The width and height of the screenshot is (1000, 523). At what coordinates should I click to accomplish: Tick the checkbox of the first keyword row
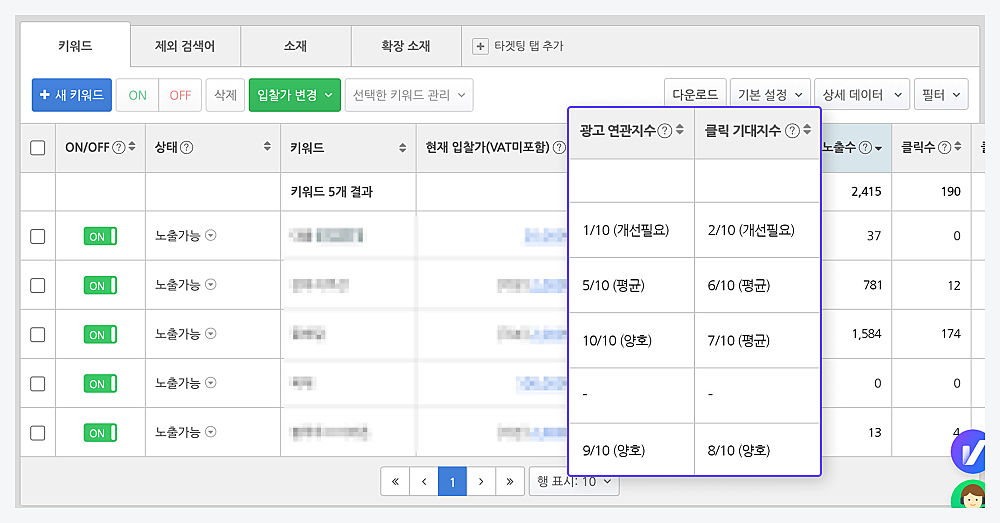[x=38, y=237]
